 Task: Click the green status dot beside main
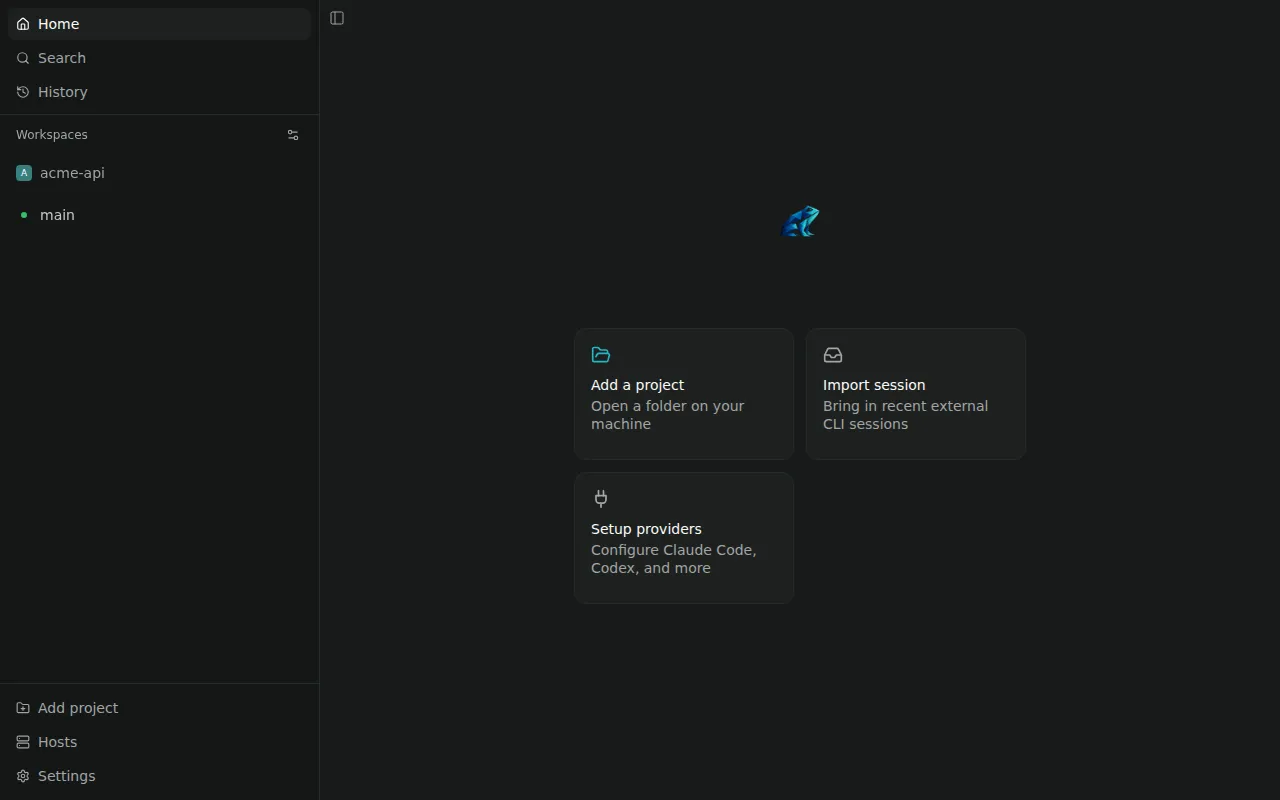[24, 215]
